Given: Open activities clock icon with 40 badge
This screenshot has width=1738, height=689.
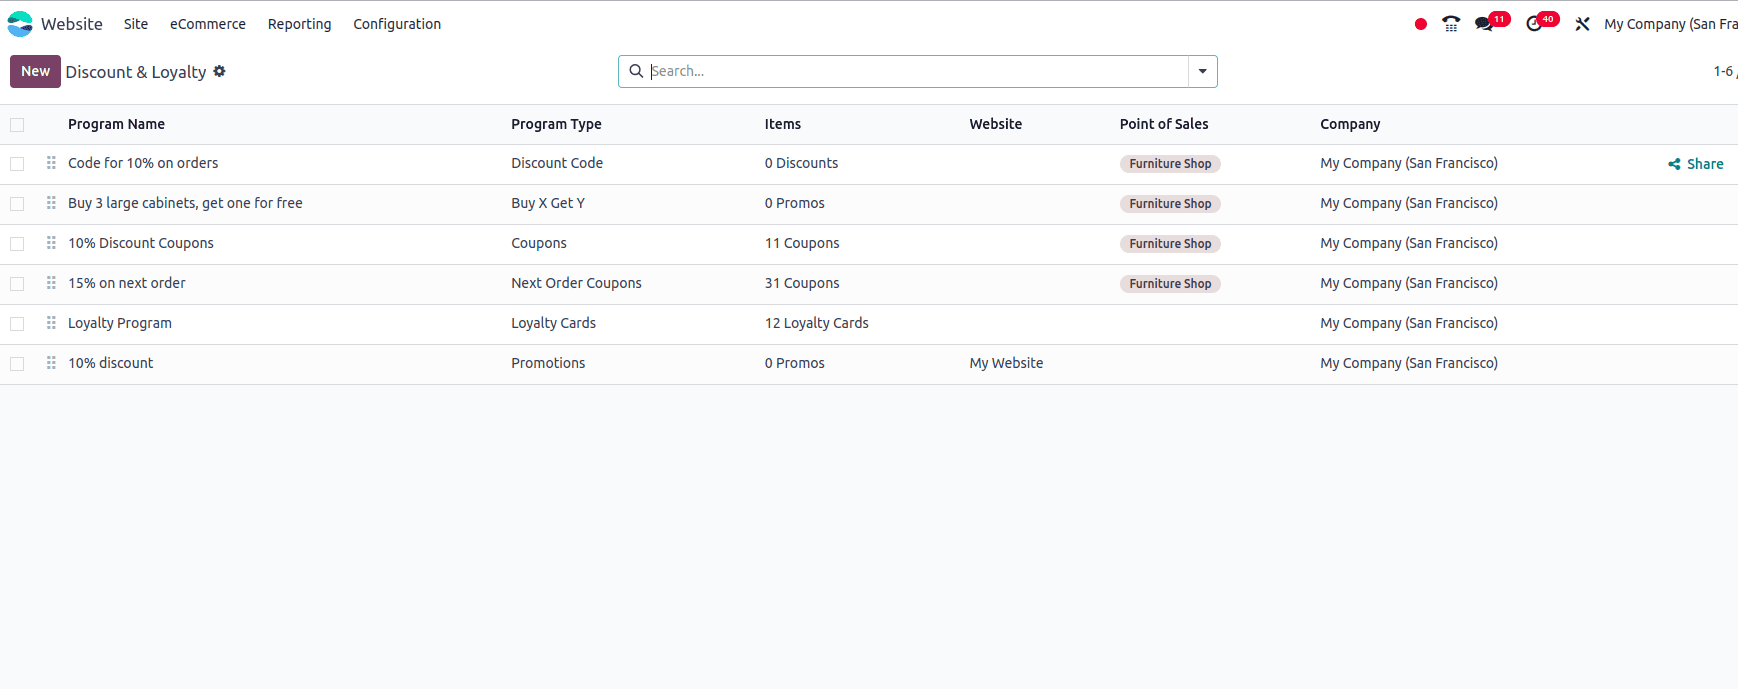Looking at the screenshot, I should tap(1534, 24).
